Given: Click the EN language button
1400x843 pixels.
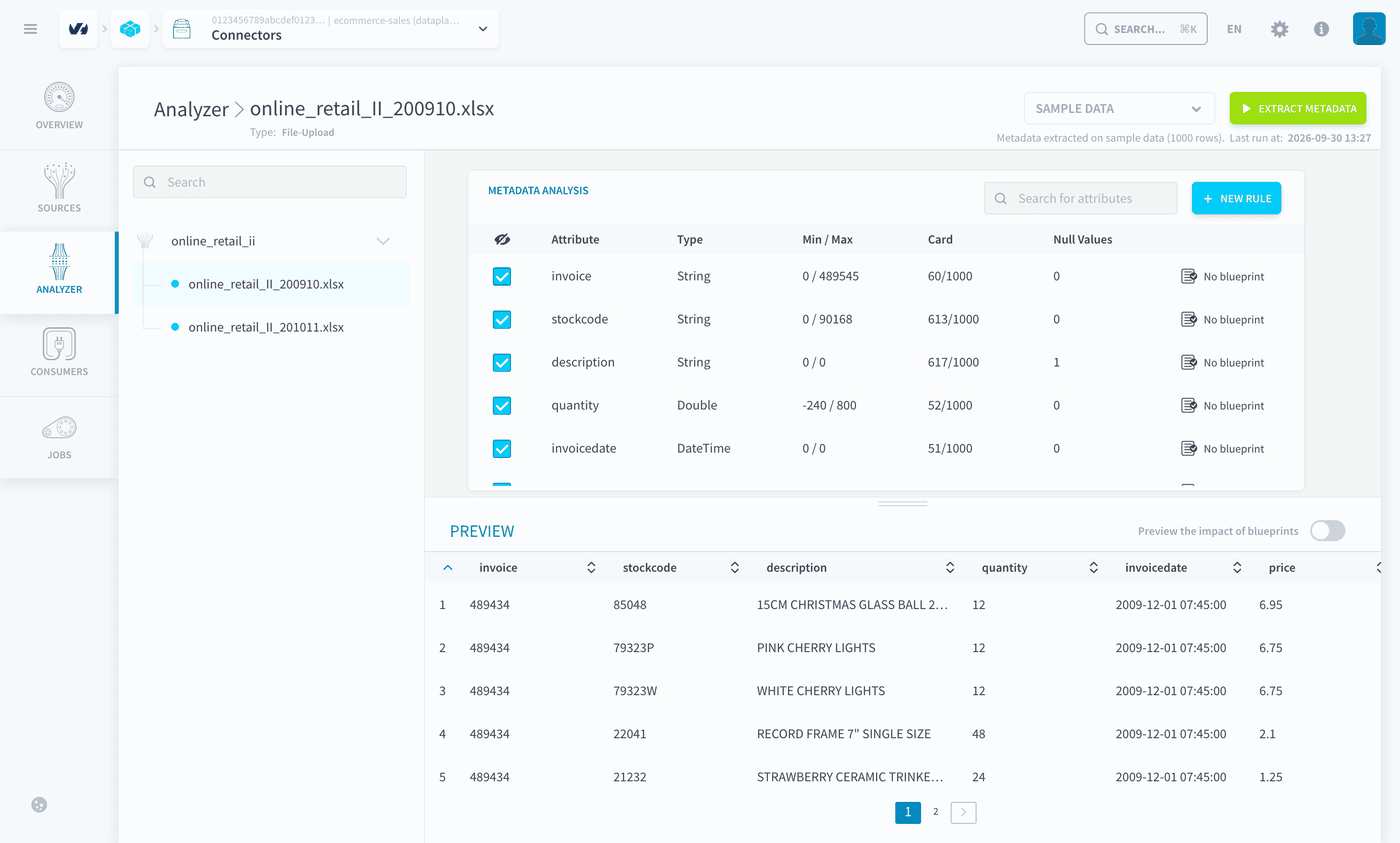Looking at the screenshot, I should tap(1234, 29).
